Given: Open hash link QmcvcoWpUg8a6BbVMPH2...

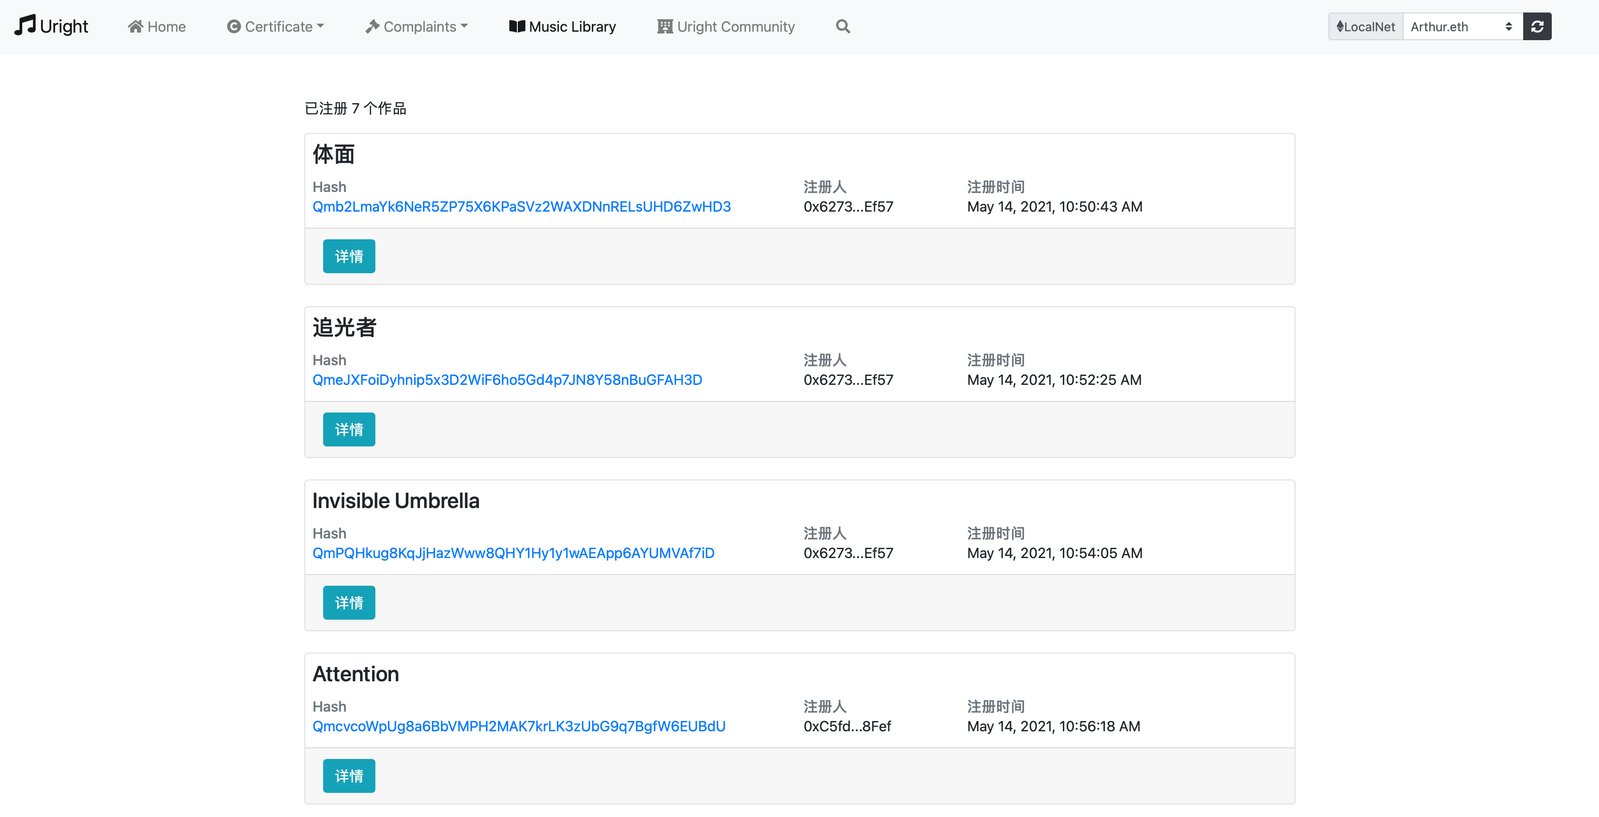Looking at the screenshot, I should [519, 726].
